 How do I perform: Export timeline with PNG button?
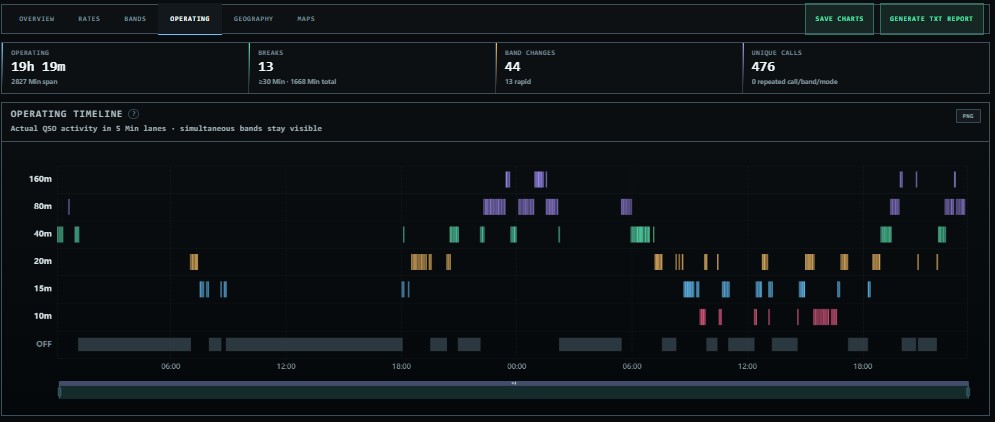click(x=968, y=116)
